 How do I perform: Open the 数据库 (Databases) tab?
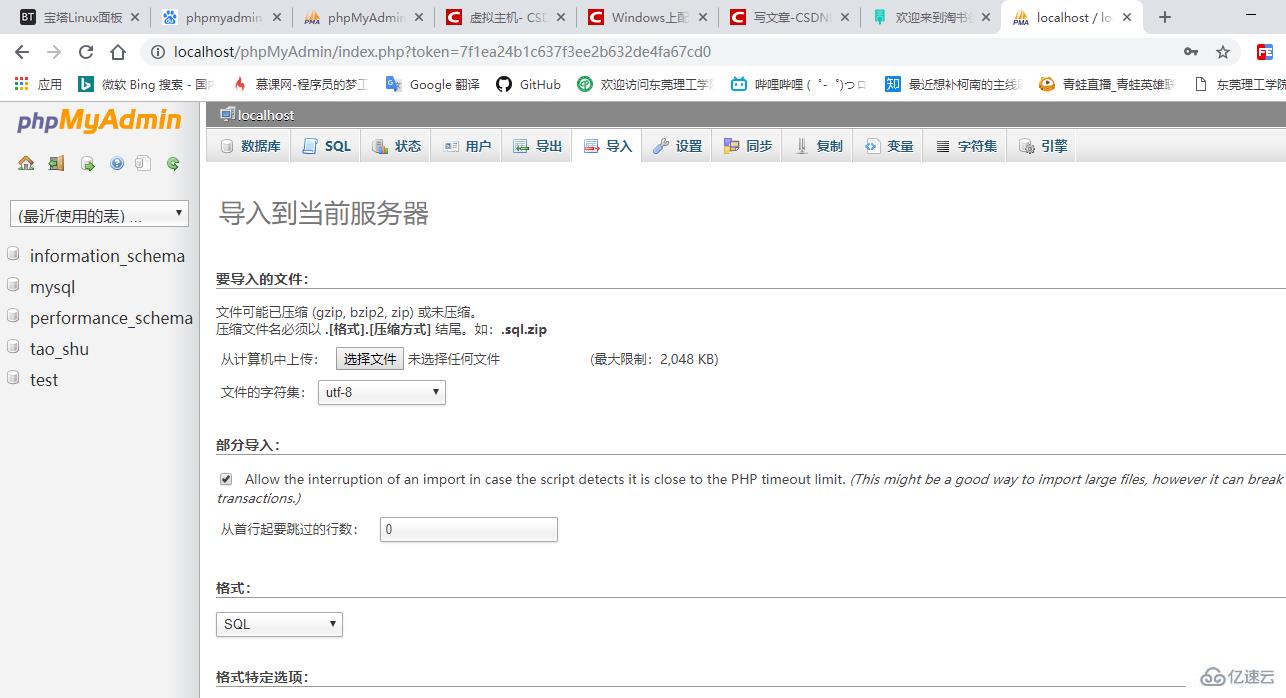250,145
